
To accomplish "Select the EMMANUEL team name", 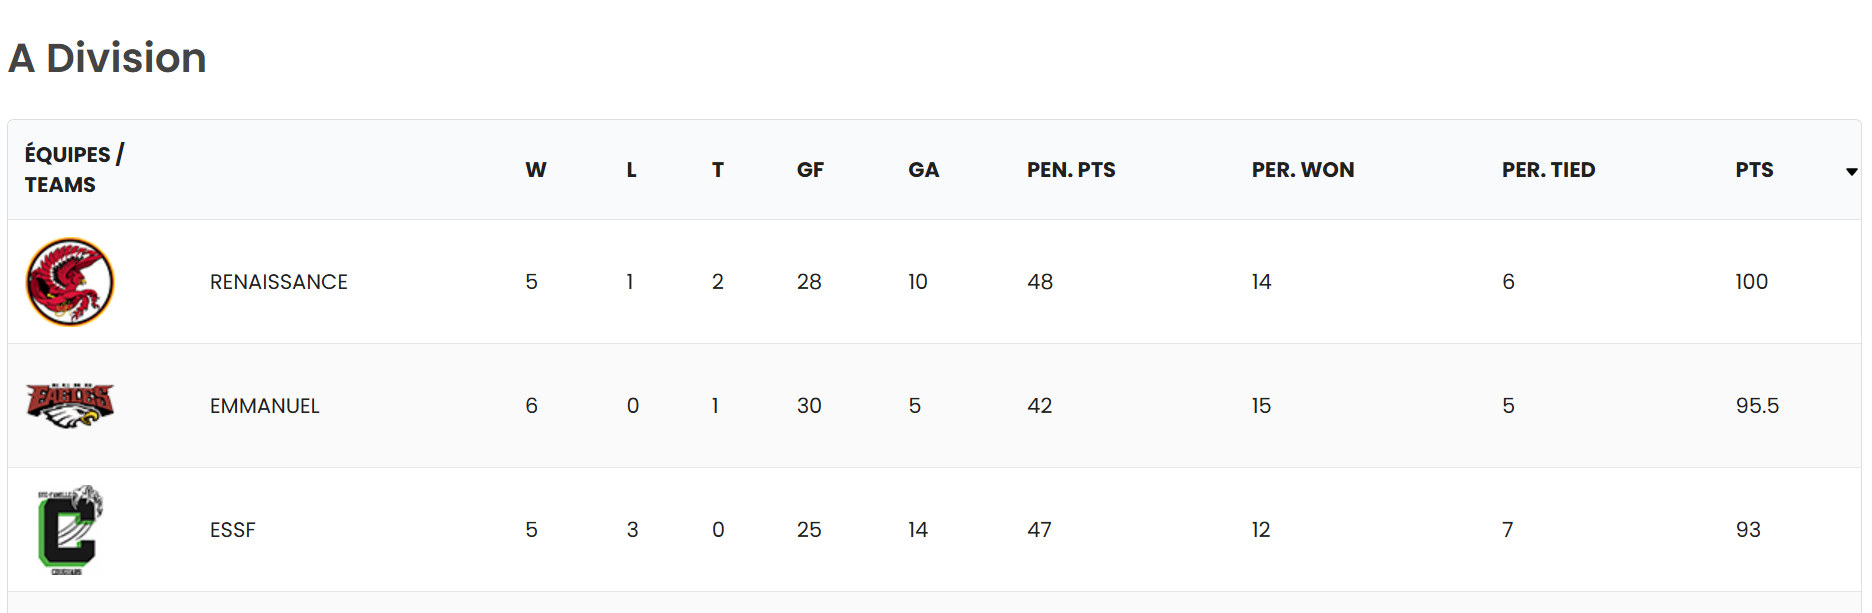I will (265, 406).
